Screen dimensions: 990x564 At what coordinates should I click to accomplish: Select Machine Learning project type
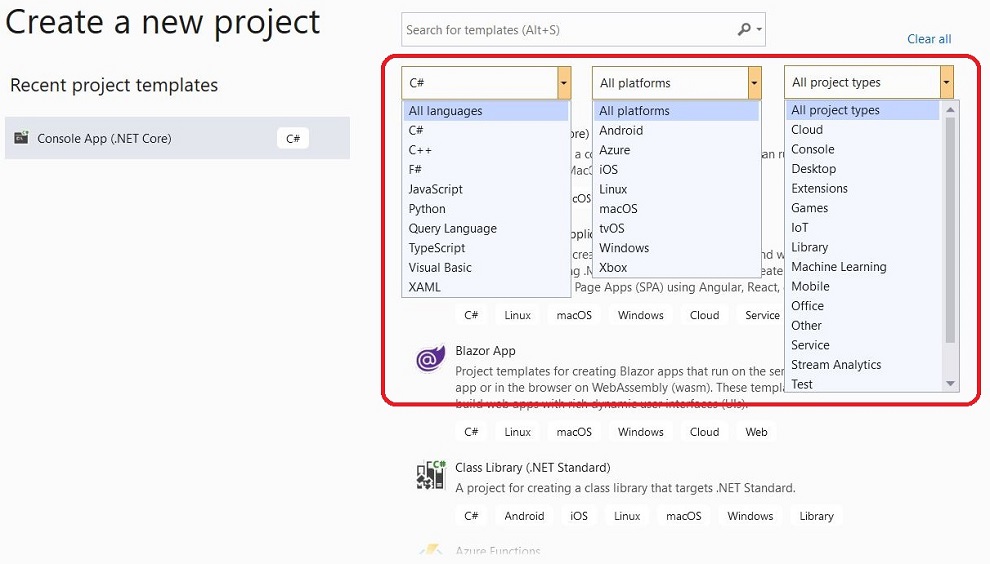[863, 267]
